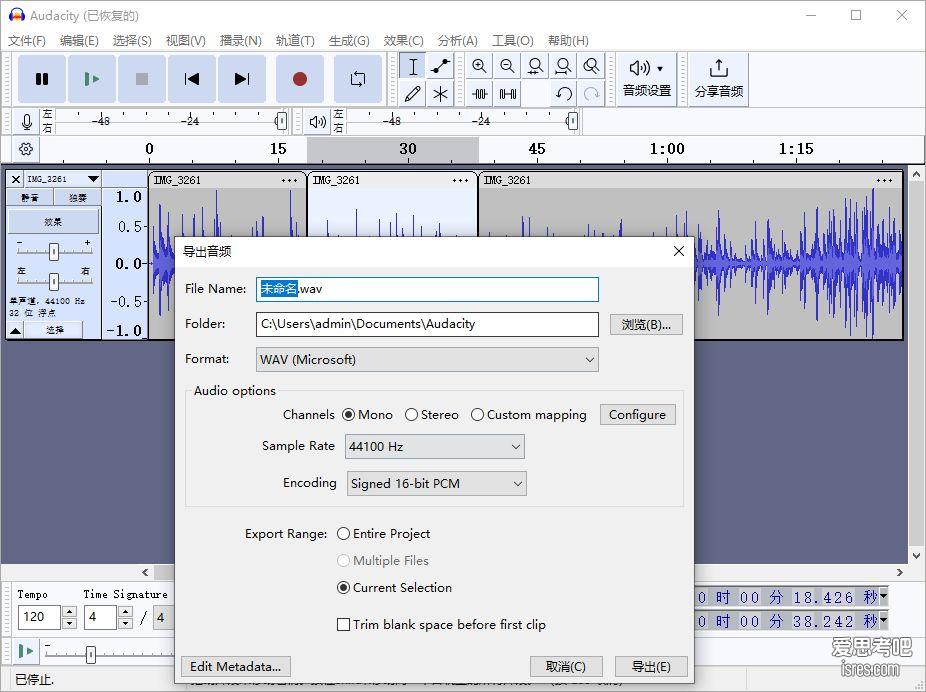This screenshot has width=926, height=692.
Task: Click the Zoom In magnifier
Action: tap(479, 66)
